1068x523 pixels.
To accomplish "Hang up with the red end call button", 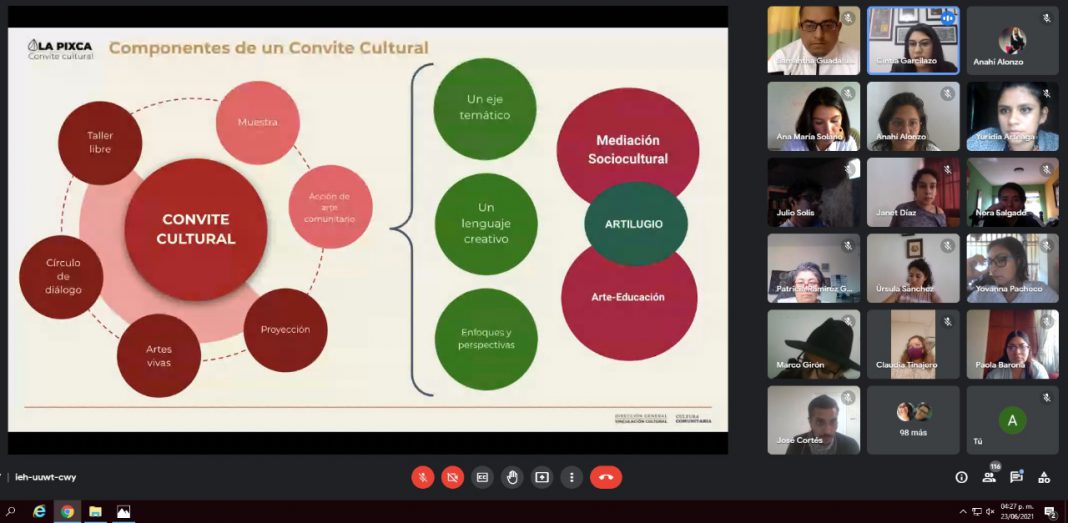I will pyautogui.click(x=605, y=477).
